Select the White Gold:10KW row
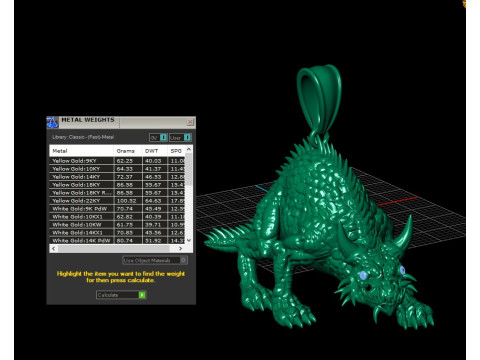The width and height of the screenshot is (480, 360). click(x=117, y=225)
